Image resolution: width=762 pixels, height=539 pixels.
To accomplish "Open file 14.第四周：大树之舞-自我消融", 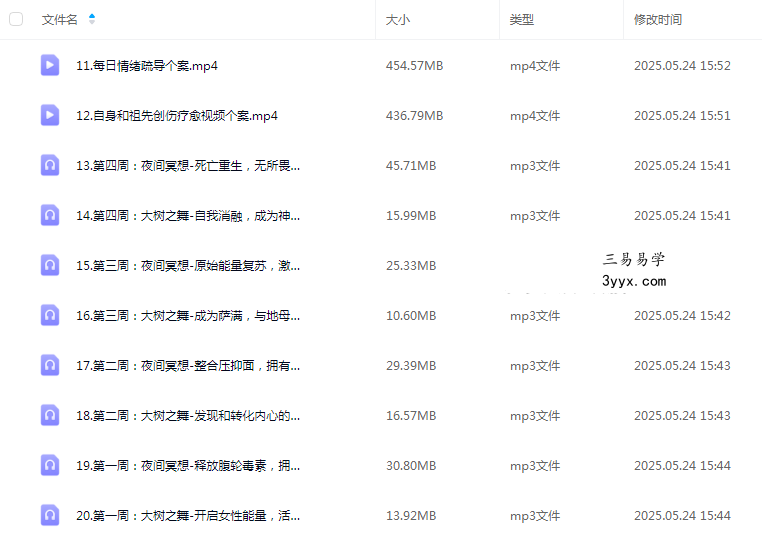I will 188,216.
